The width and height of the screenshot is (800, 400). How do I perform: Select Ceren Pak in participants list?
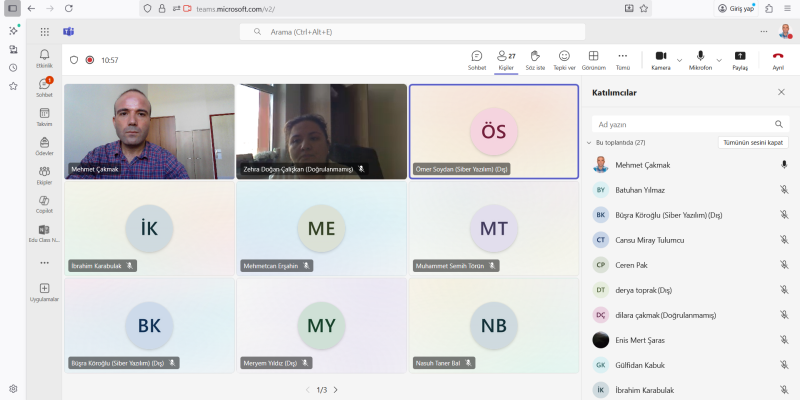tap(690, 265)
